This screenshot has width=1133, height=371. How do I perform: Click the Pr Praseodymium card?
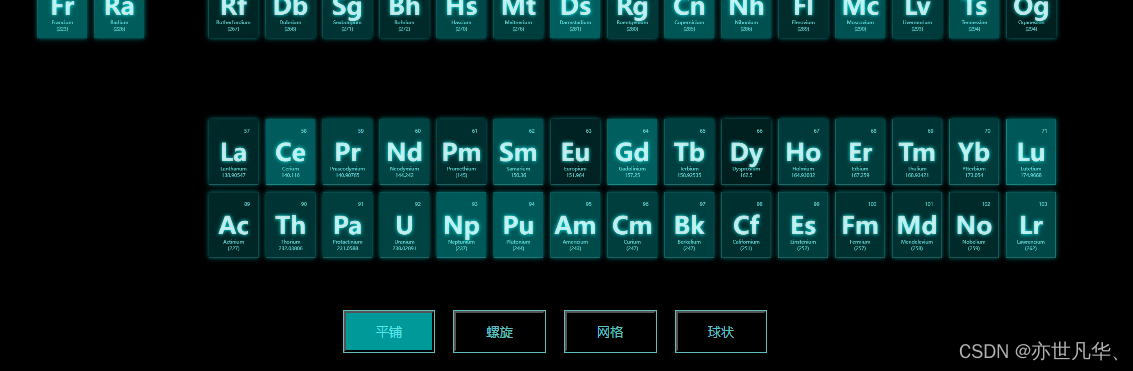(x=348, y=152)
